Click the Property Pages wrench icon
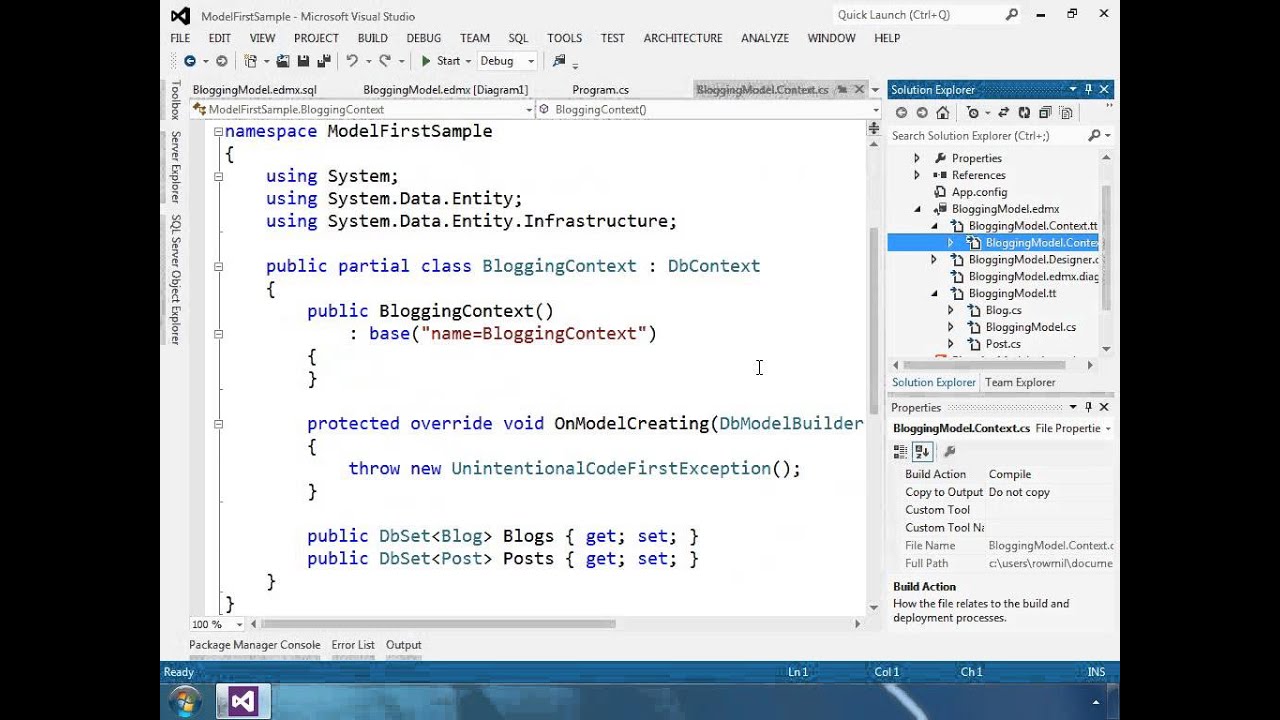 (x=950, y=452)
